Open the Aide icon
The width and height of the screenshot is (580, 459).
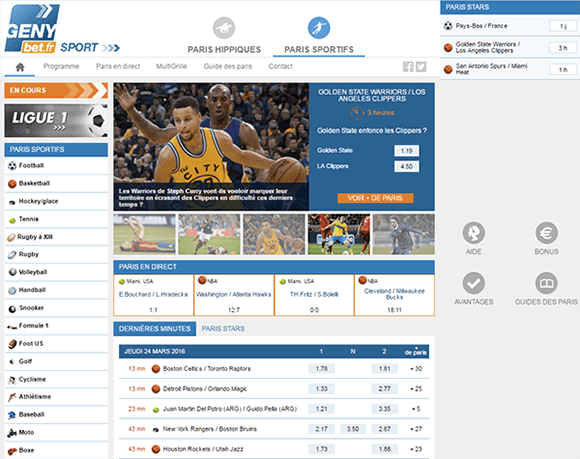pyautogui.click(x=473, y=233)
